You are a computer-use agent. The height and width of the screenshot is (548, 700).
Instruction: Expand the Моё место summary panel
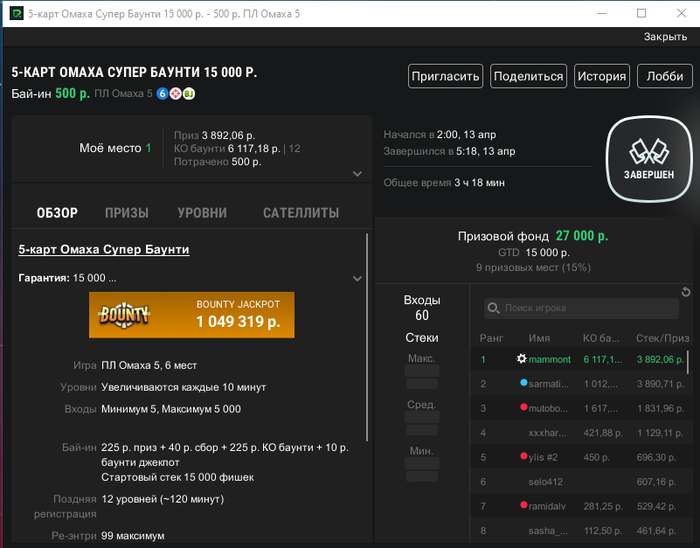[357, 174]
